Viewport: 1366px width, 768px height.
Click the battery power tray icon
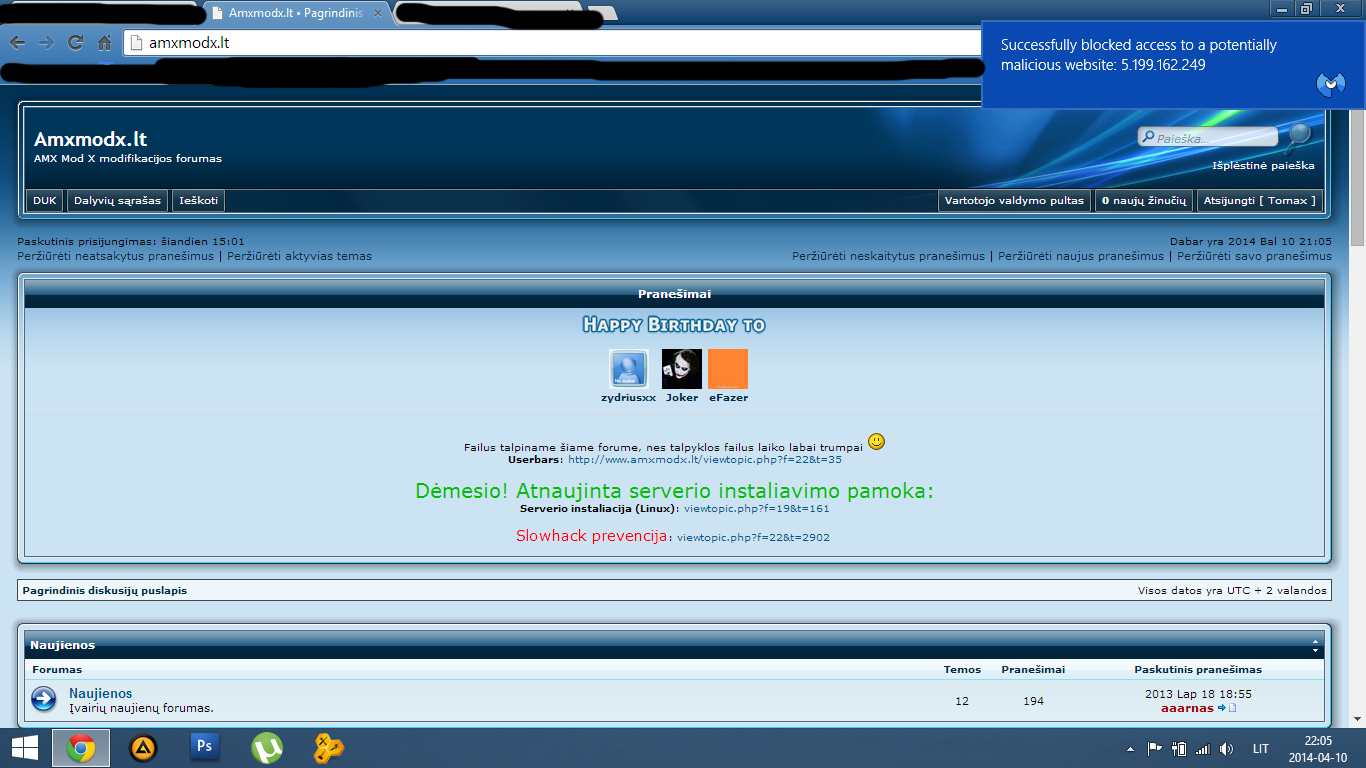tap(1178, 749)
